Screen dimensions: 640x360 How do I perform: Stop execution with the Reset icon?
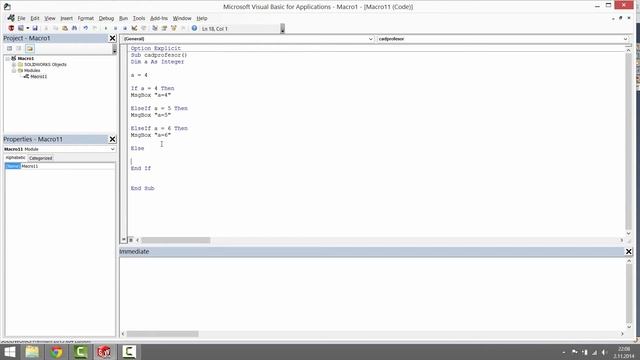125,28
